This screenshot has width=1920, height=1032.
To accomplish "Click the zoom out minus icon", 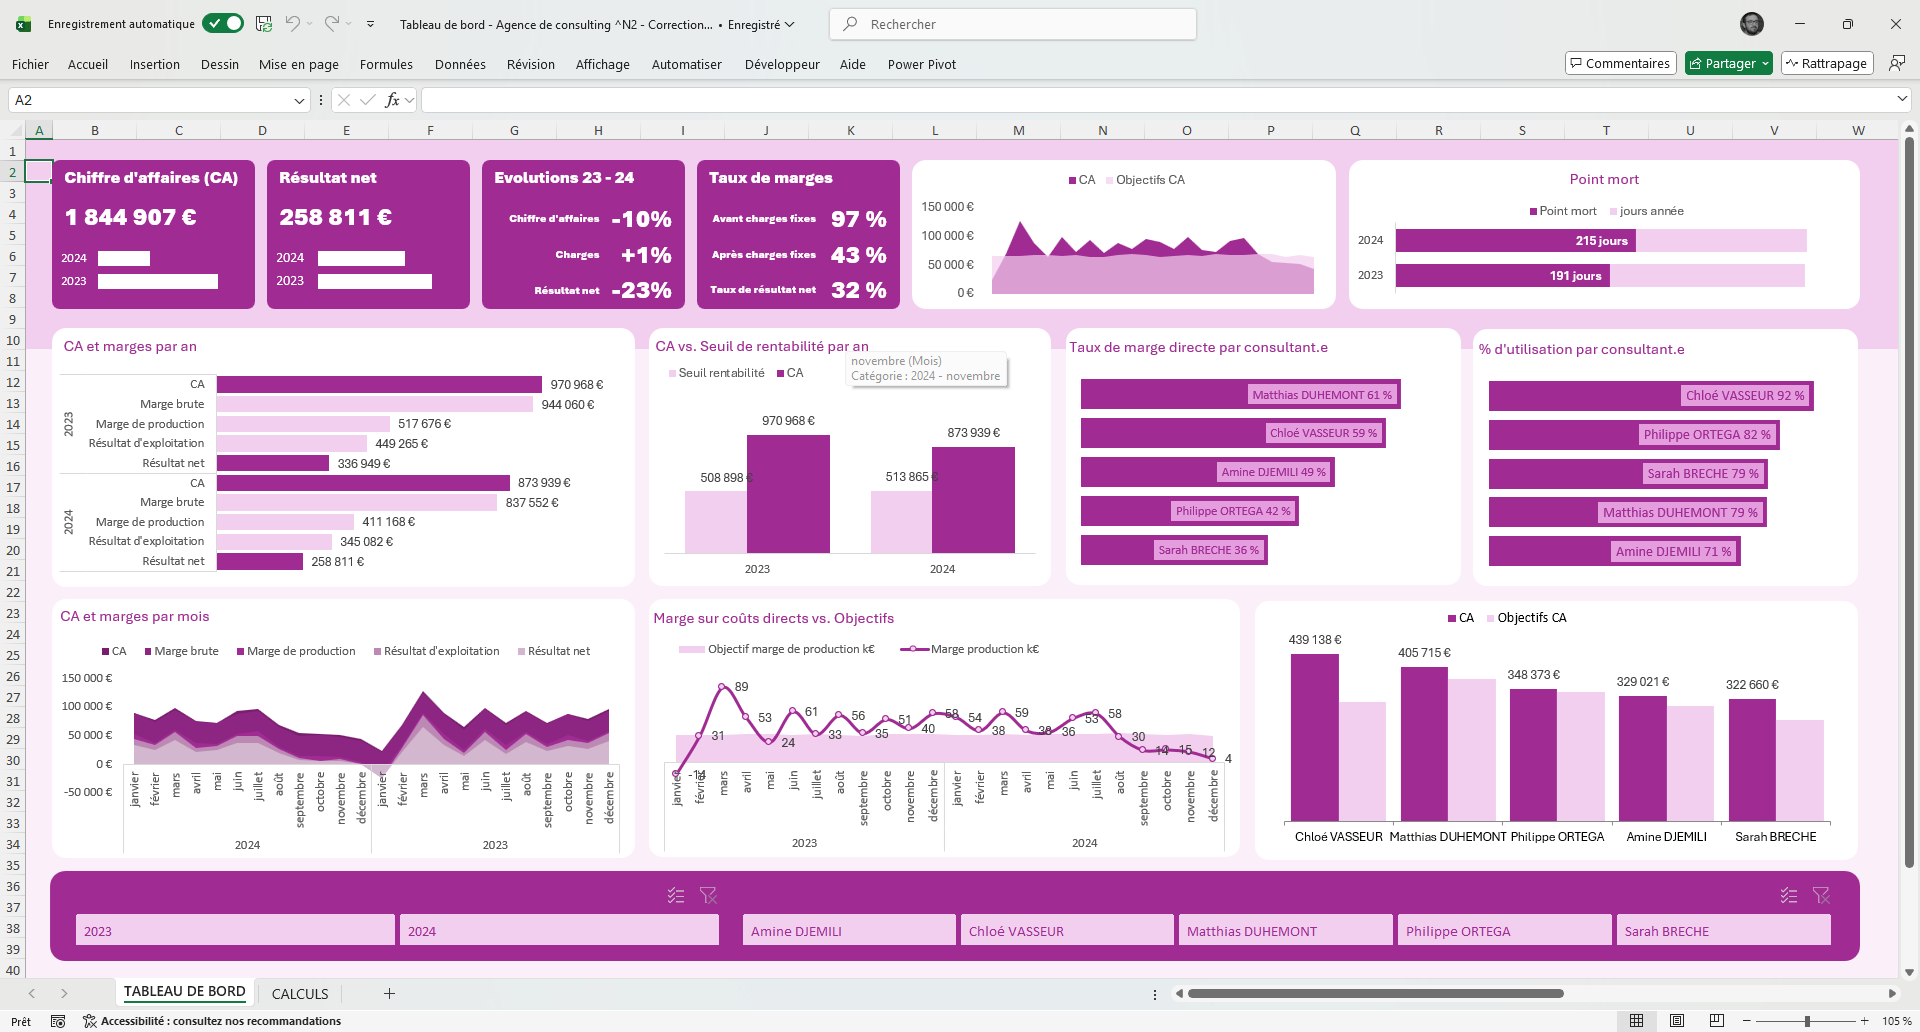I will click(x=1746, y=1021).
